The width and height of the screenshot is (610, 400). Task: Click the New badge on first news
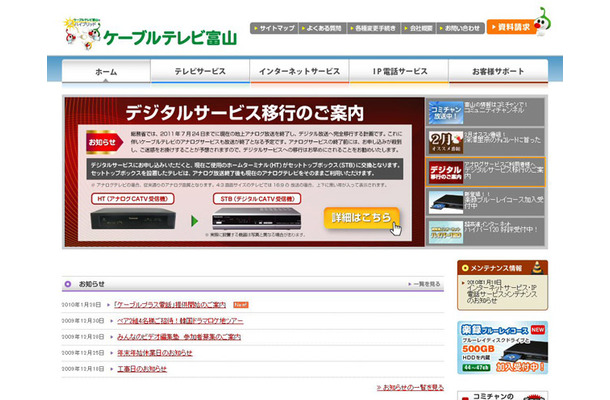pyautogui.click(x=241, y=305)
